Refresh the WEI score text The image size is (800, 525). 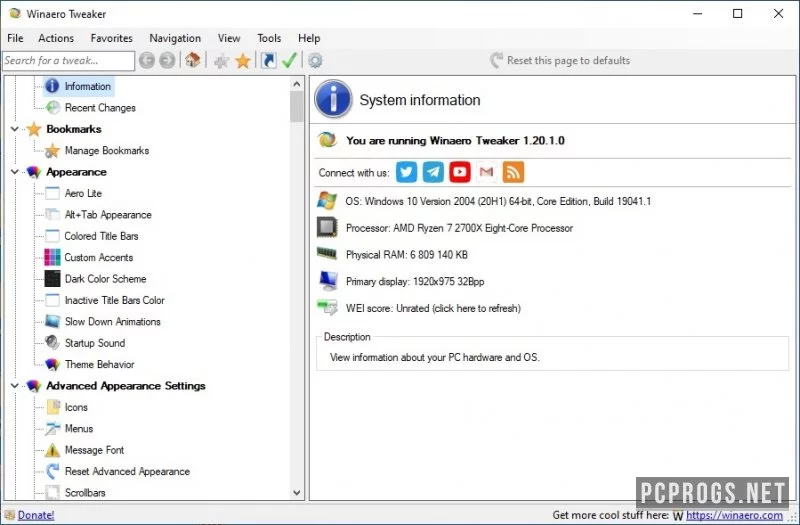(x=433, y=308)
